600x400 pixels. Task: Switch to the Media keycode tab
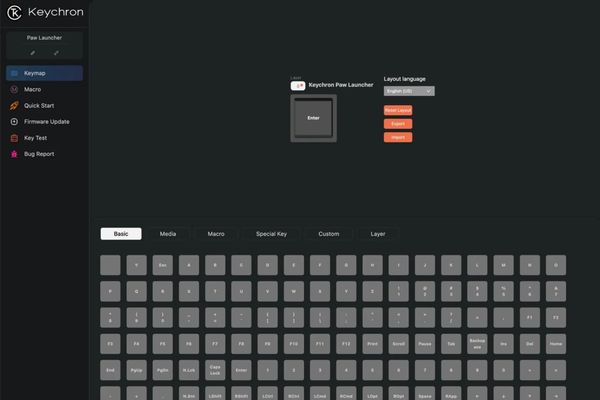coord(168,234)
